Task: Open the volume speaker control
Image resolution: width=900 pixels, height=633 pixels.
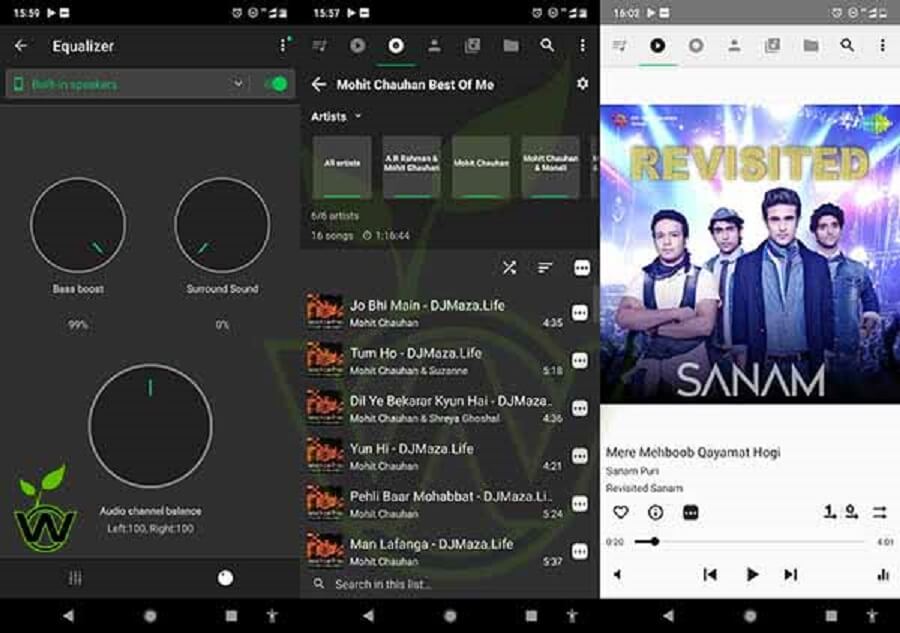Action: pyautogui.click(x=618, y=574)
